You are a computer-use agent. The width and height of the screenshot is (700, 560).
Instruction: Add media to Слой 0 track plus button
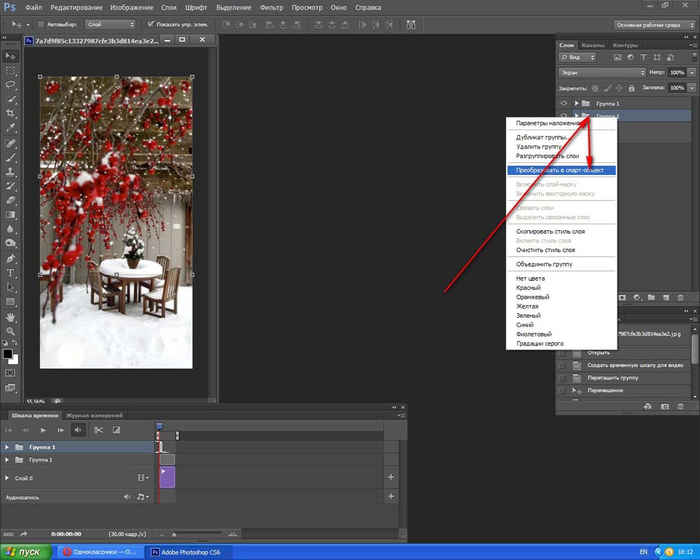[x=391, y=477]
